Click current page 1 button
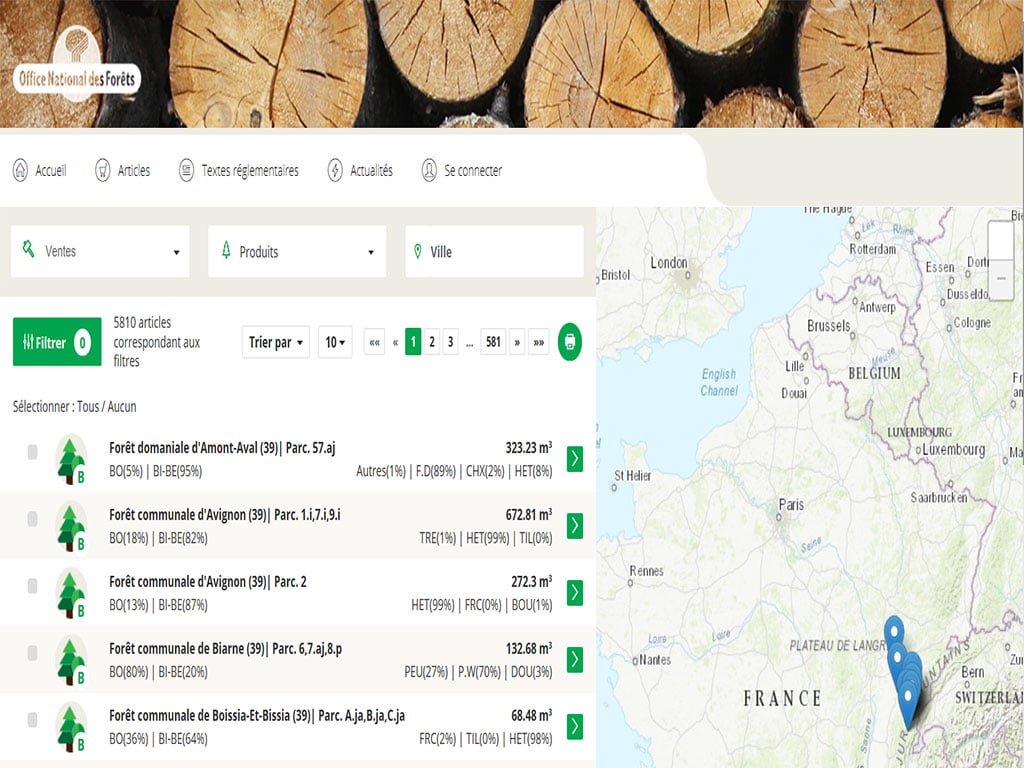 [413, 342]
